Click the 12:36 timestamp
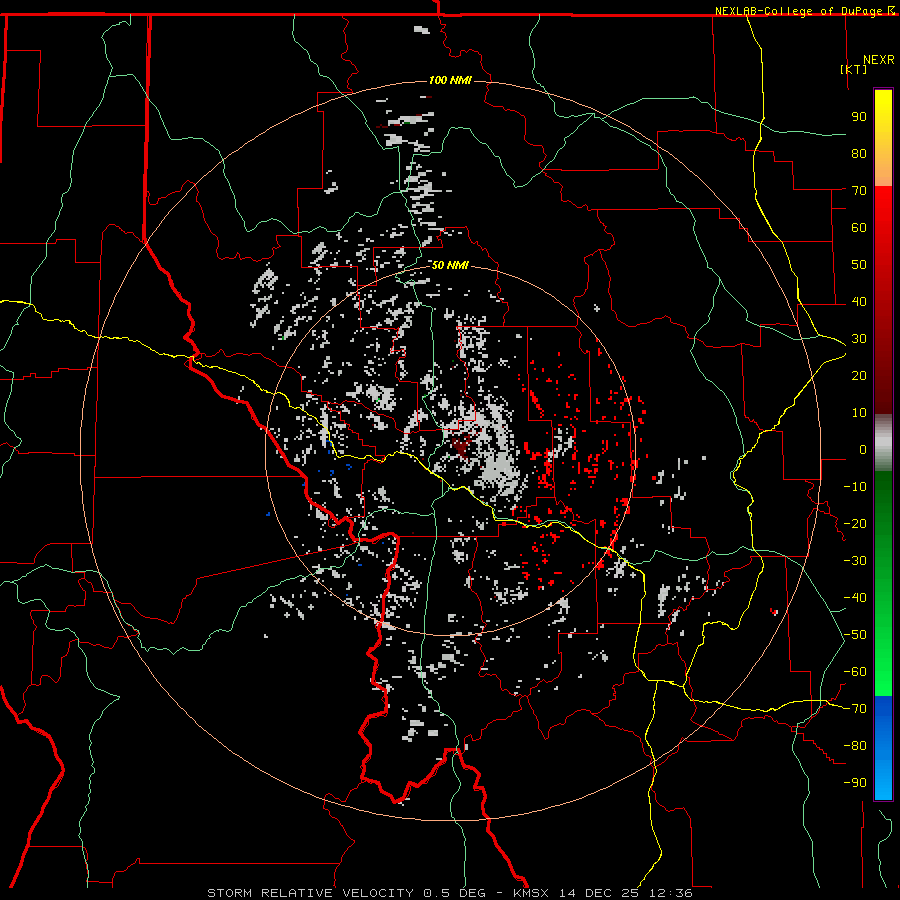This screenshot has height=900, width=900. (x=670, y=893)
